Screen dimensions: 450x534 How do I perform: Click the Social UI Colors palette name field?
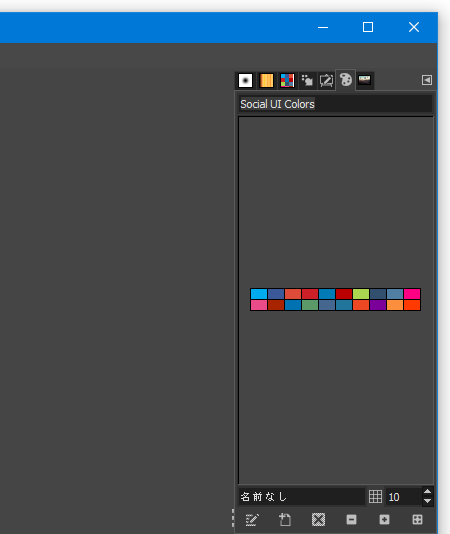click(336, 104)
